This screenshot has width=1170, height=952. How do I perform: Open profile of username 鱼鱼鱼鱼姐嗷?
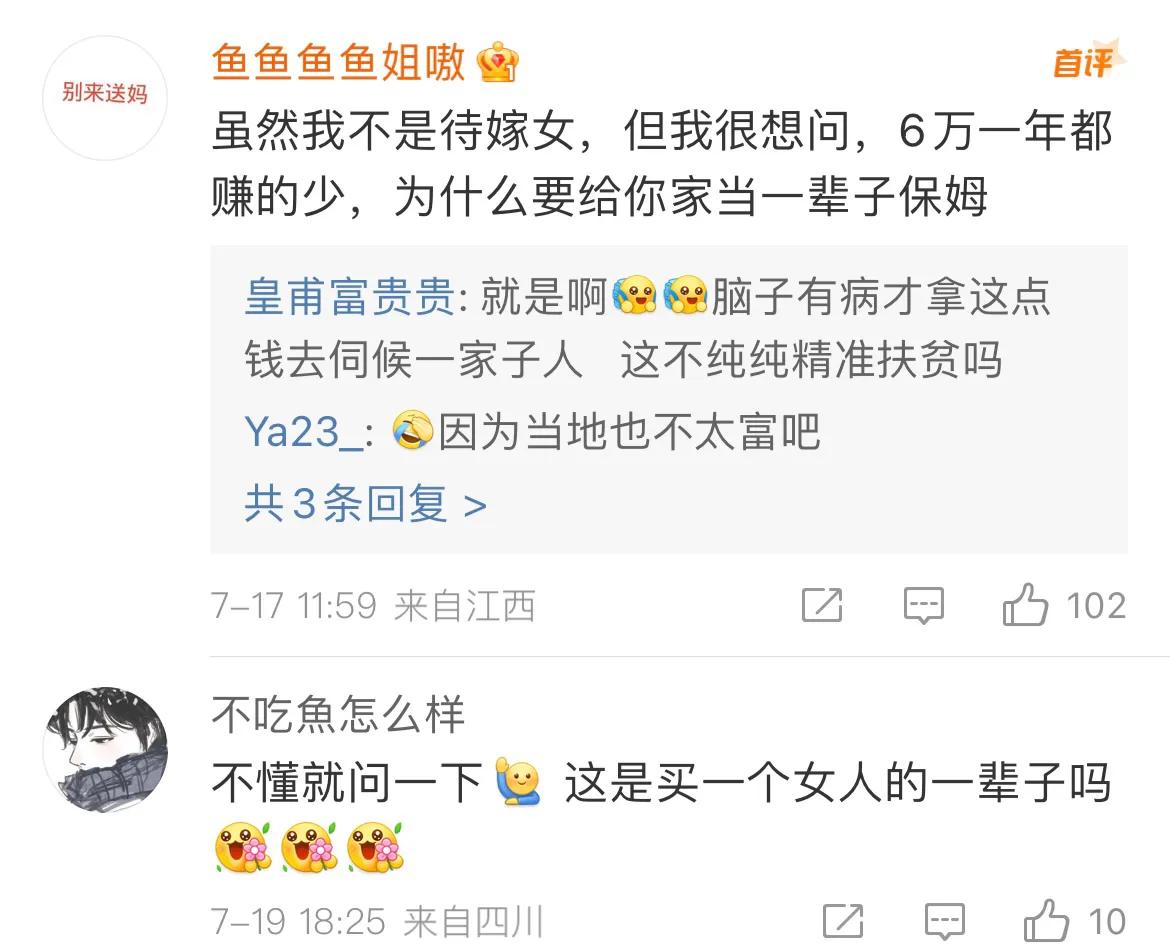338,62
